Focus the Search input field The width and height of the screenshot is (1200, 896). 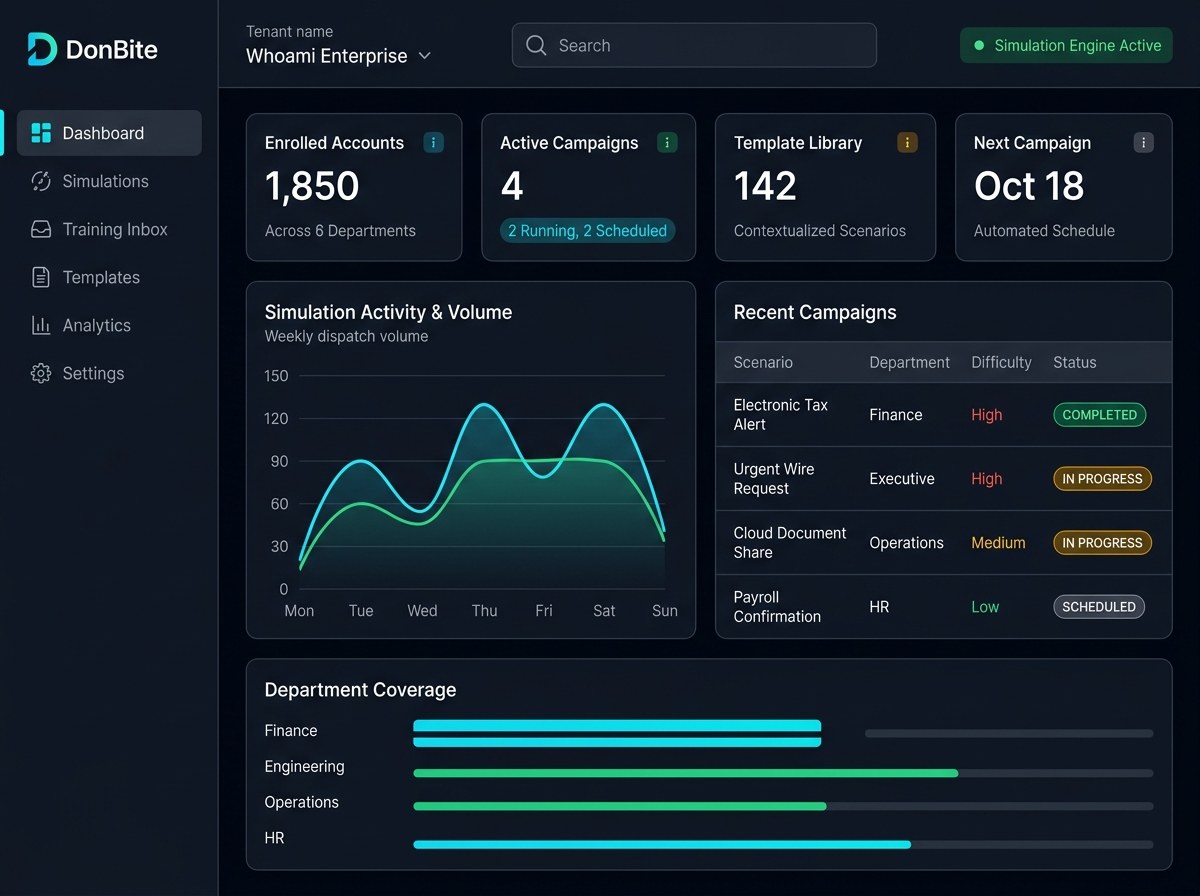[694, 45]
